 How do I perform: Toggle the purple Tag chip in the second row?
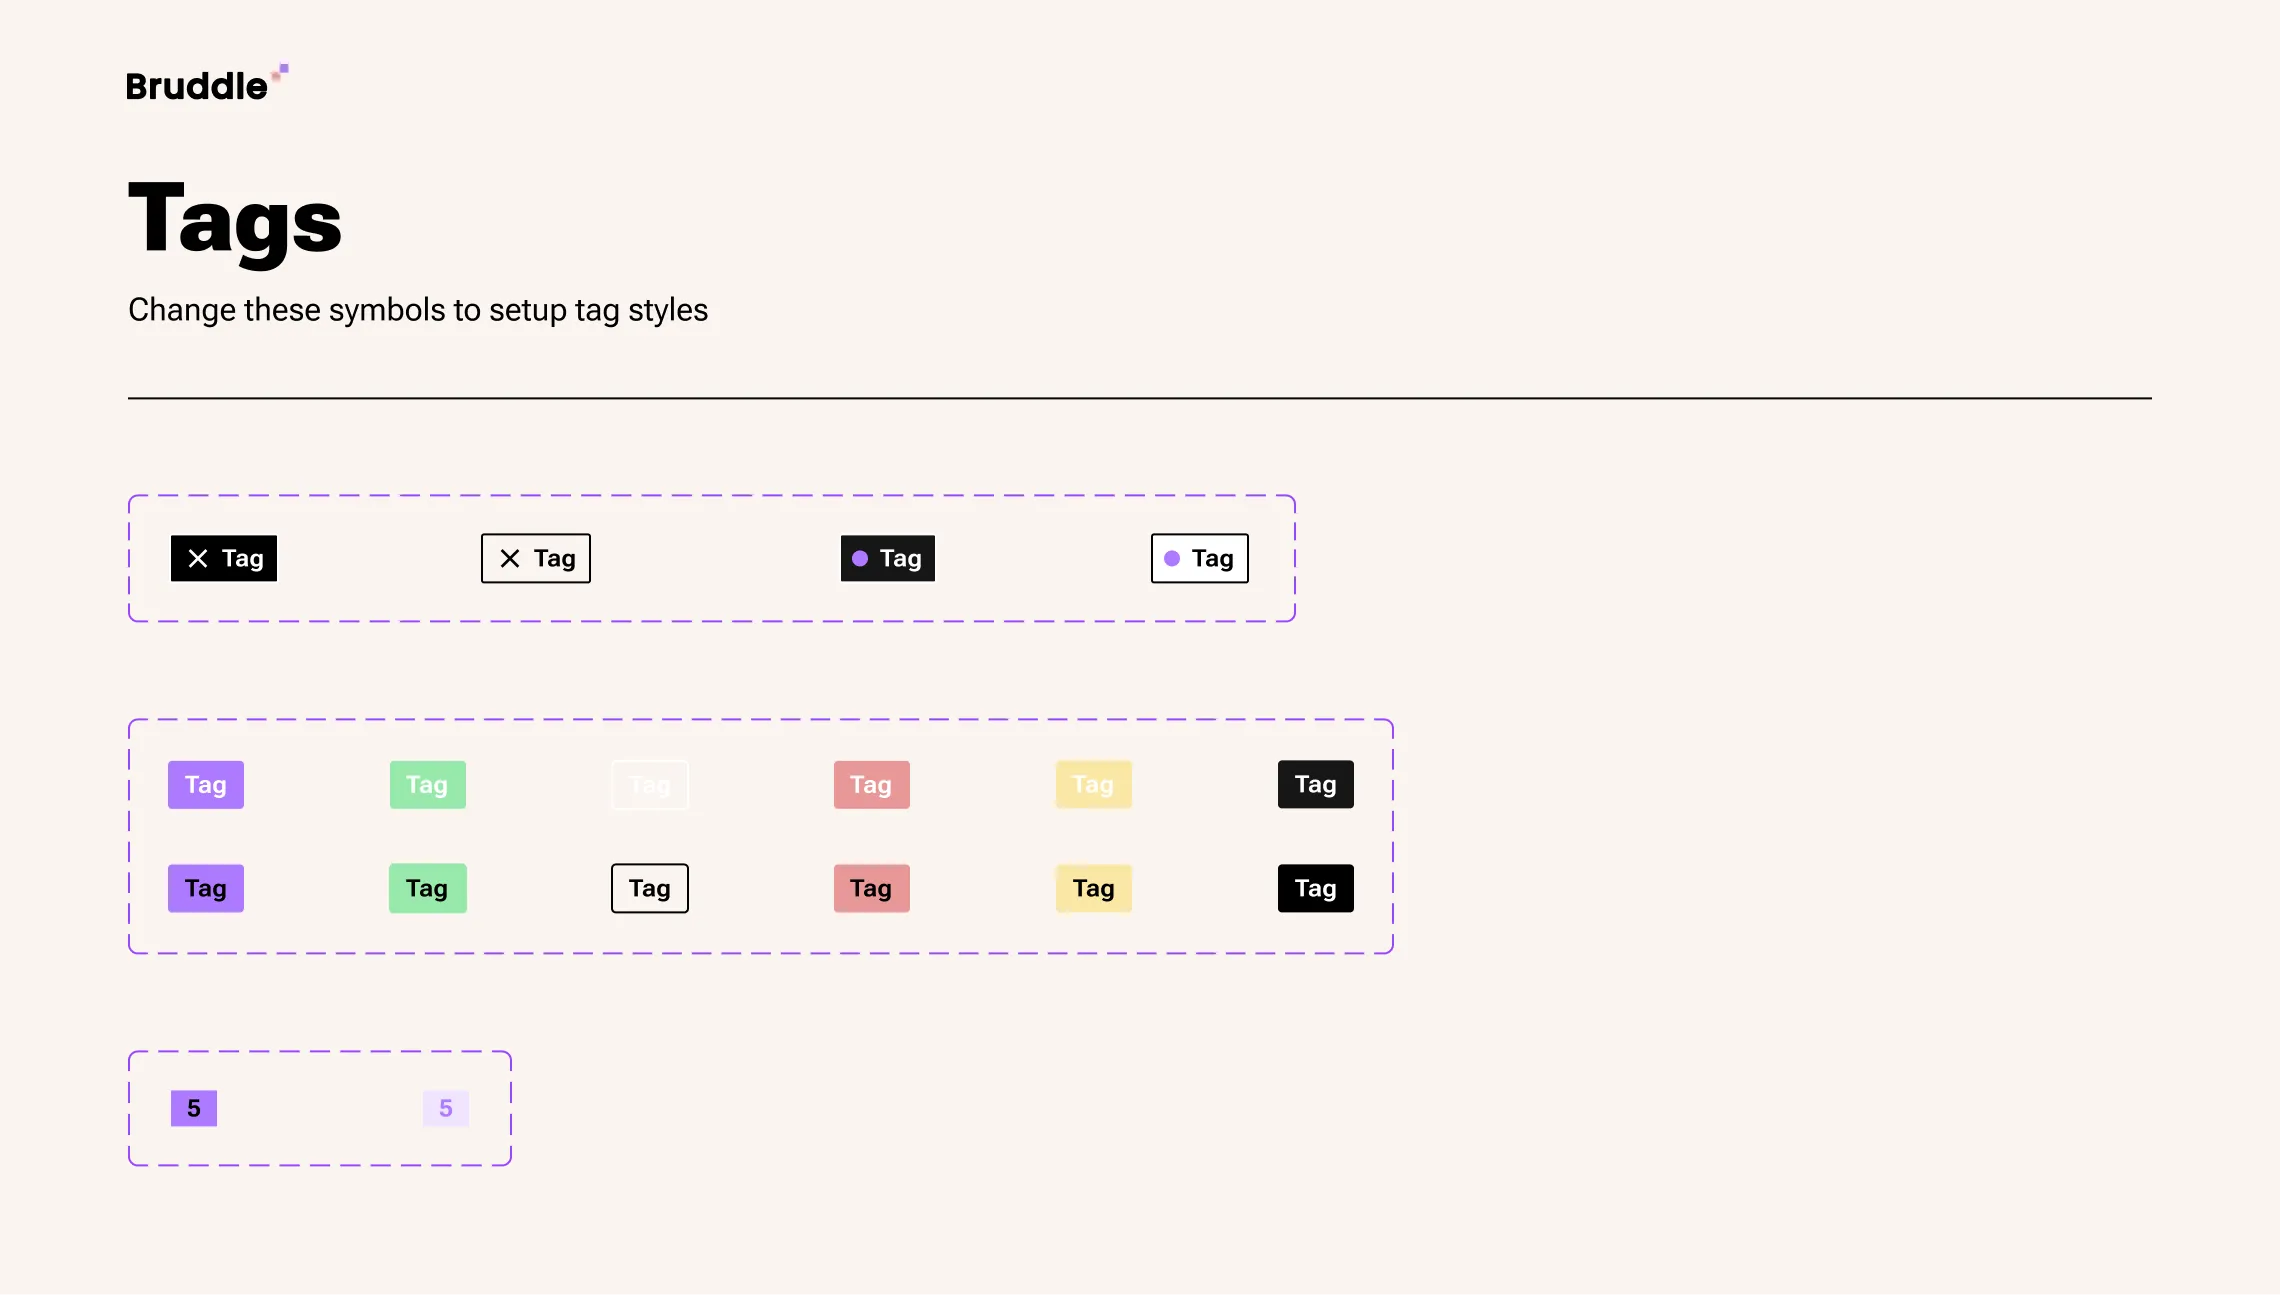tap(205, 887)
